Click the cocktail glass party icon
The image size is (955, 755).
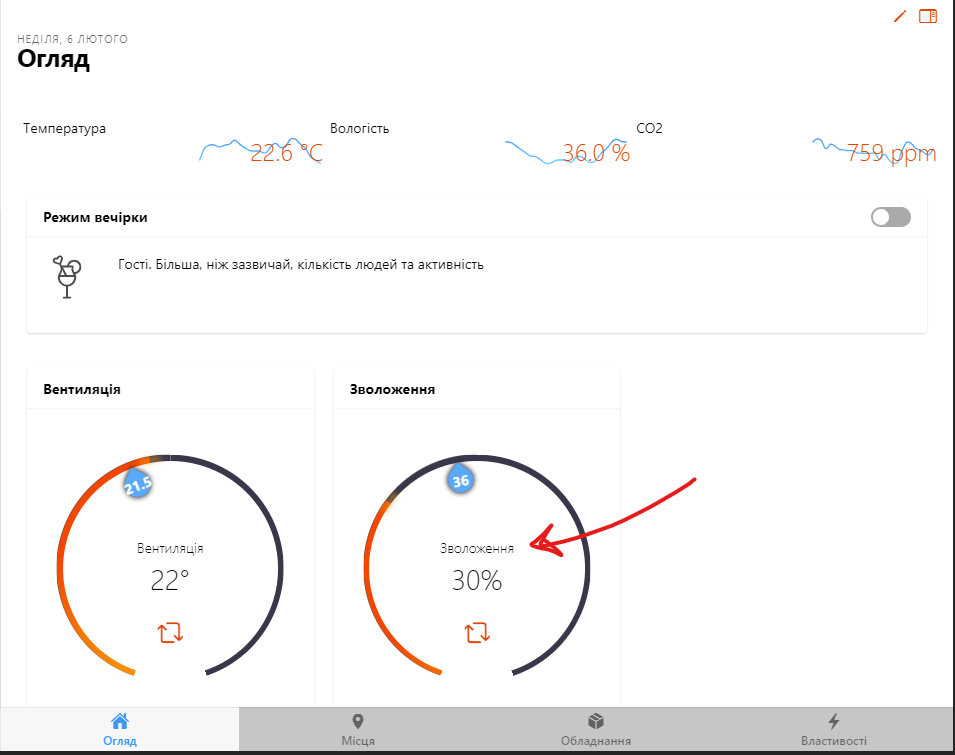click(66, 276)
